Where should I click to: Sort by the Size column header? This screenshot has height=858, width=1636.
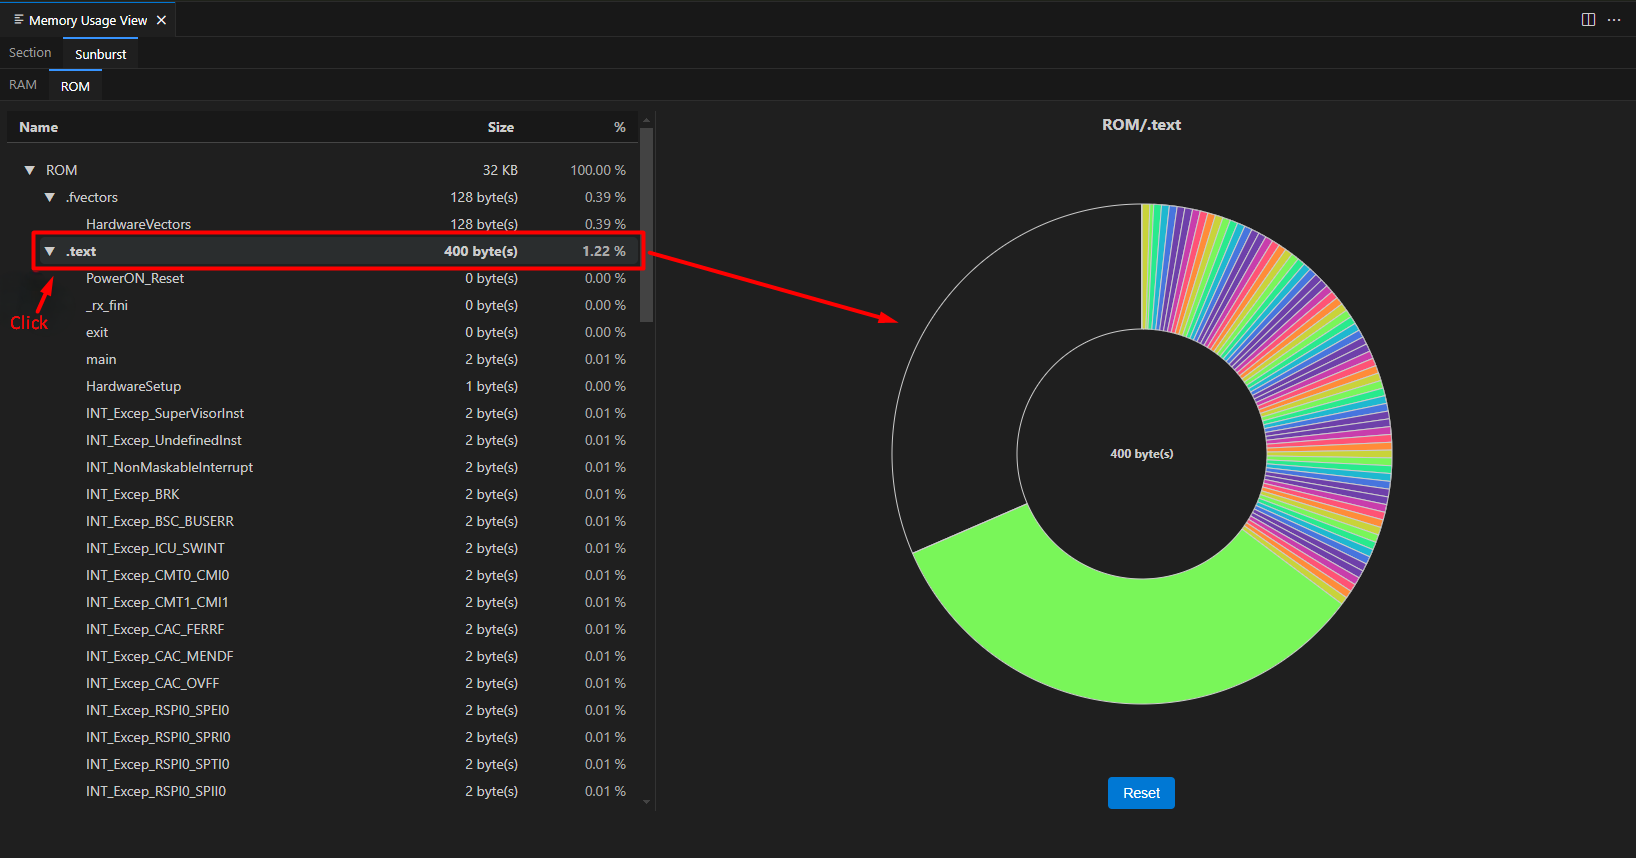pyautogui.click(x=500, y=127)
